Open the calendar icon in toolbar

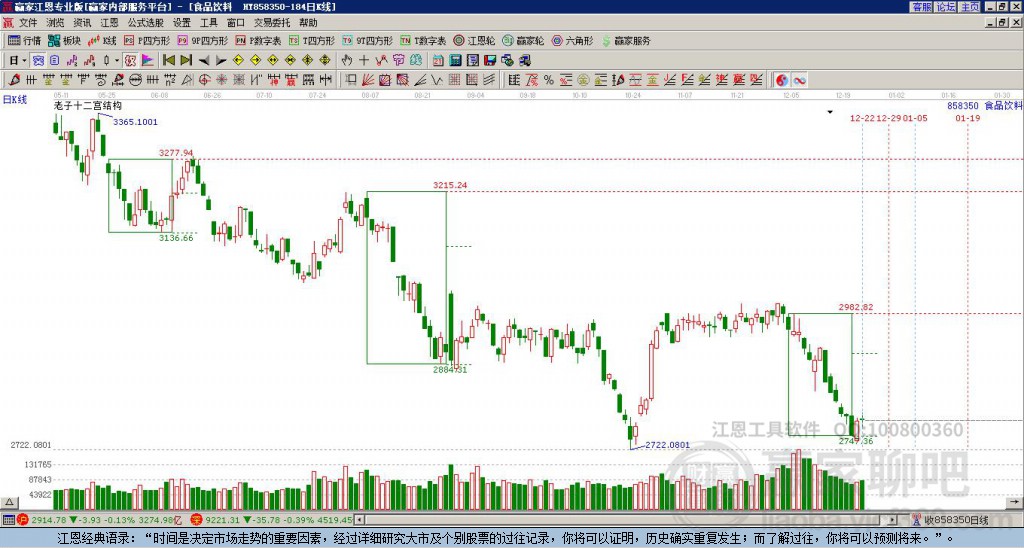click(438, 61)
